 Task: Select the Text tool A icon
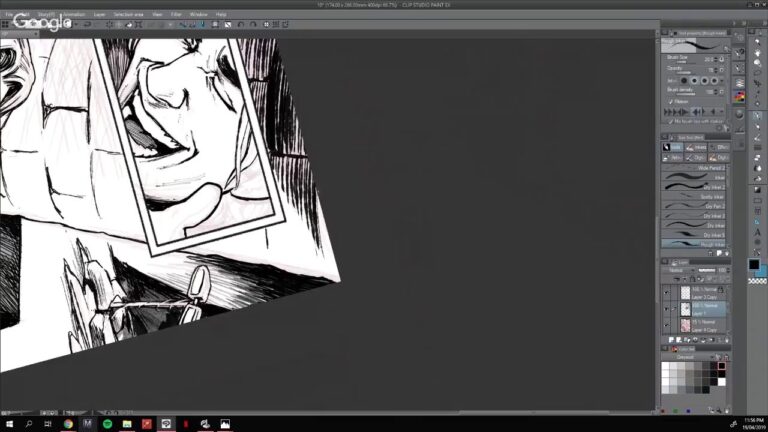(757, 232)
